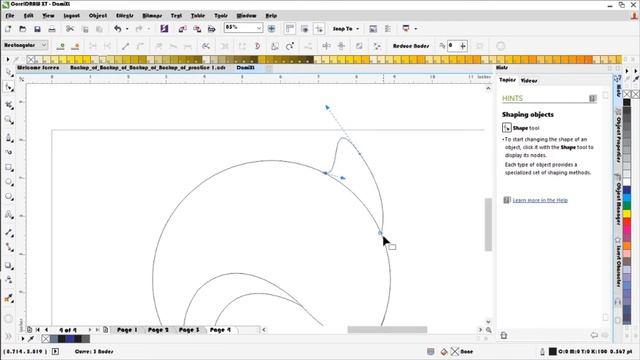Click the vertical scrollbar thumb
Screen dimensions: 640x360
(x=488, y=224)
